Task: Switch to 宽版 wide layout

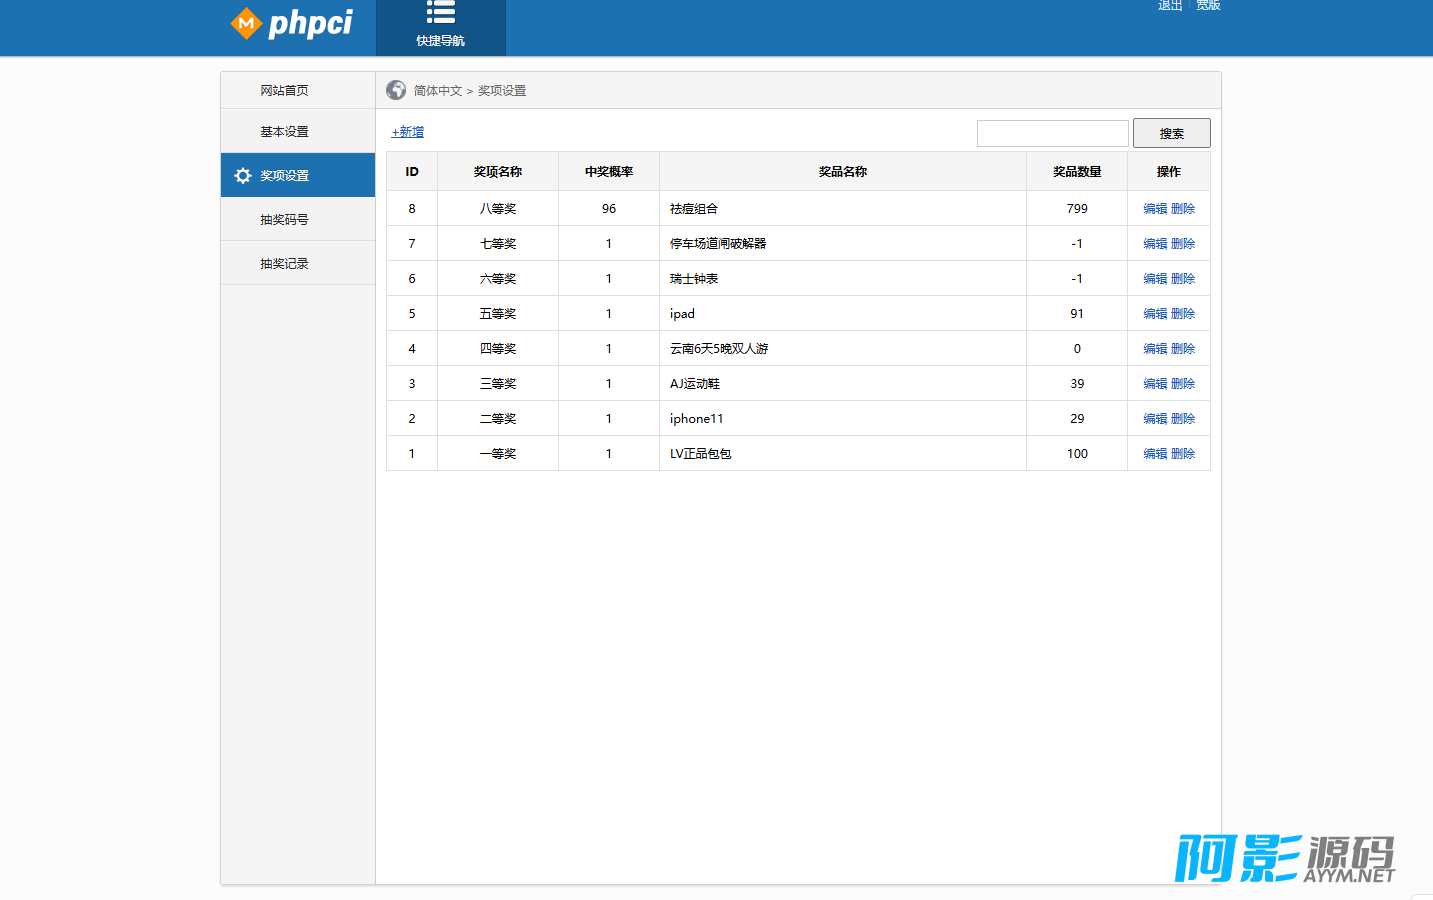Action: pyautogui.click(x=1208, y=6)
